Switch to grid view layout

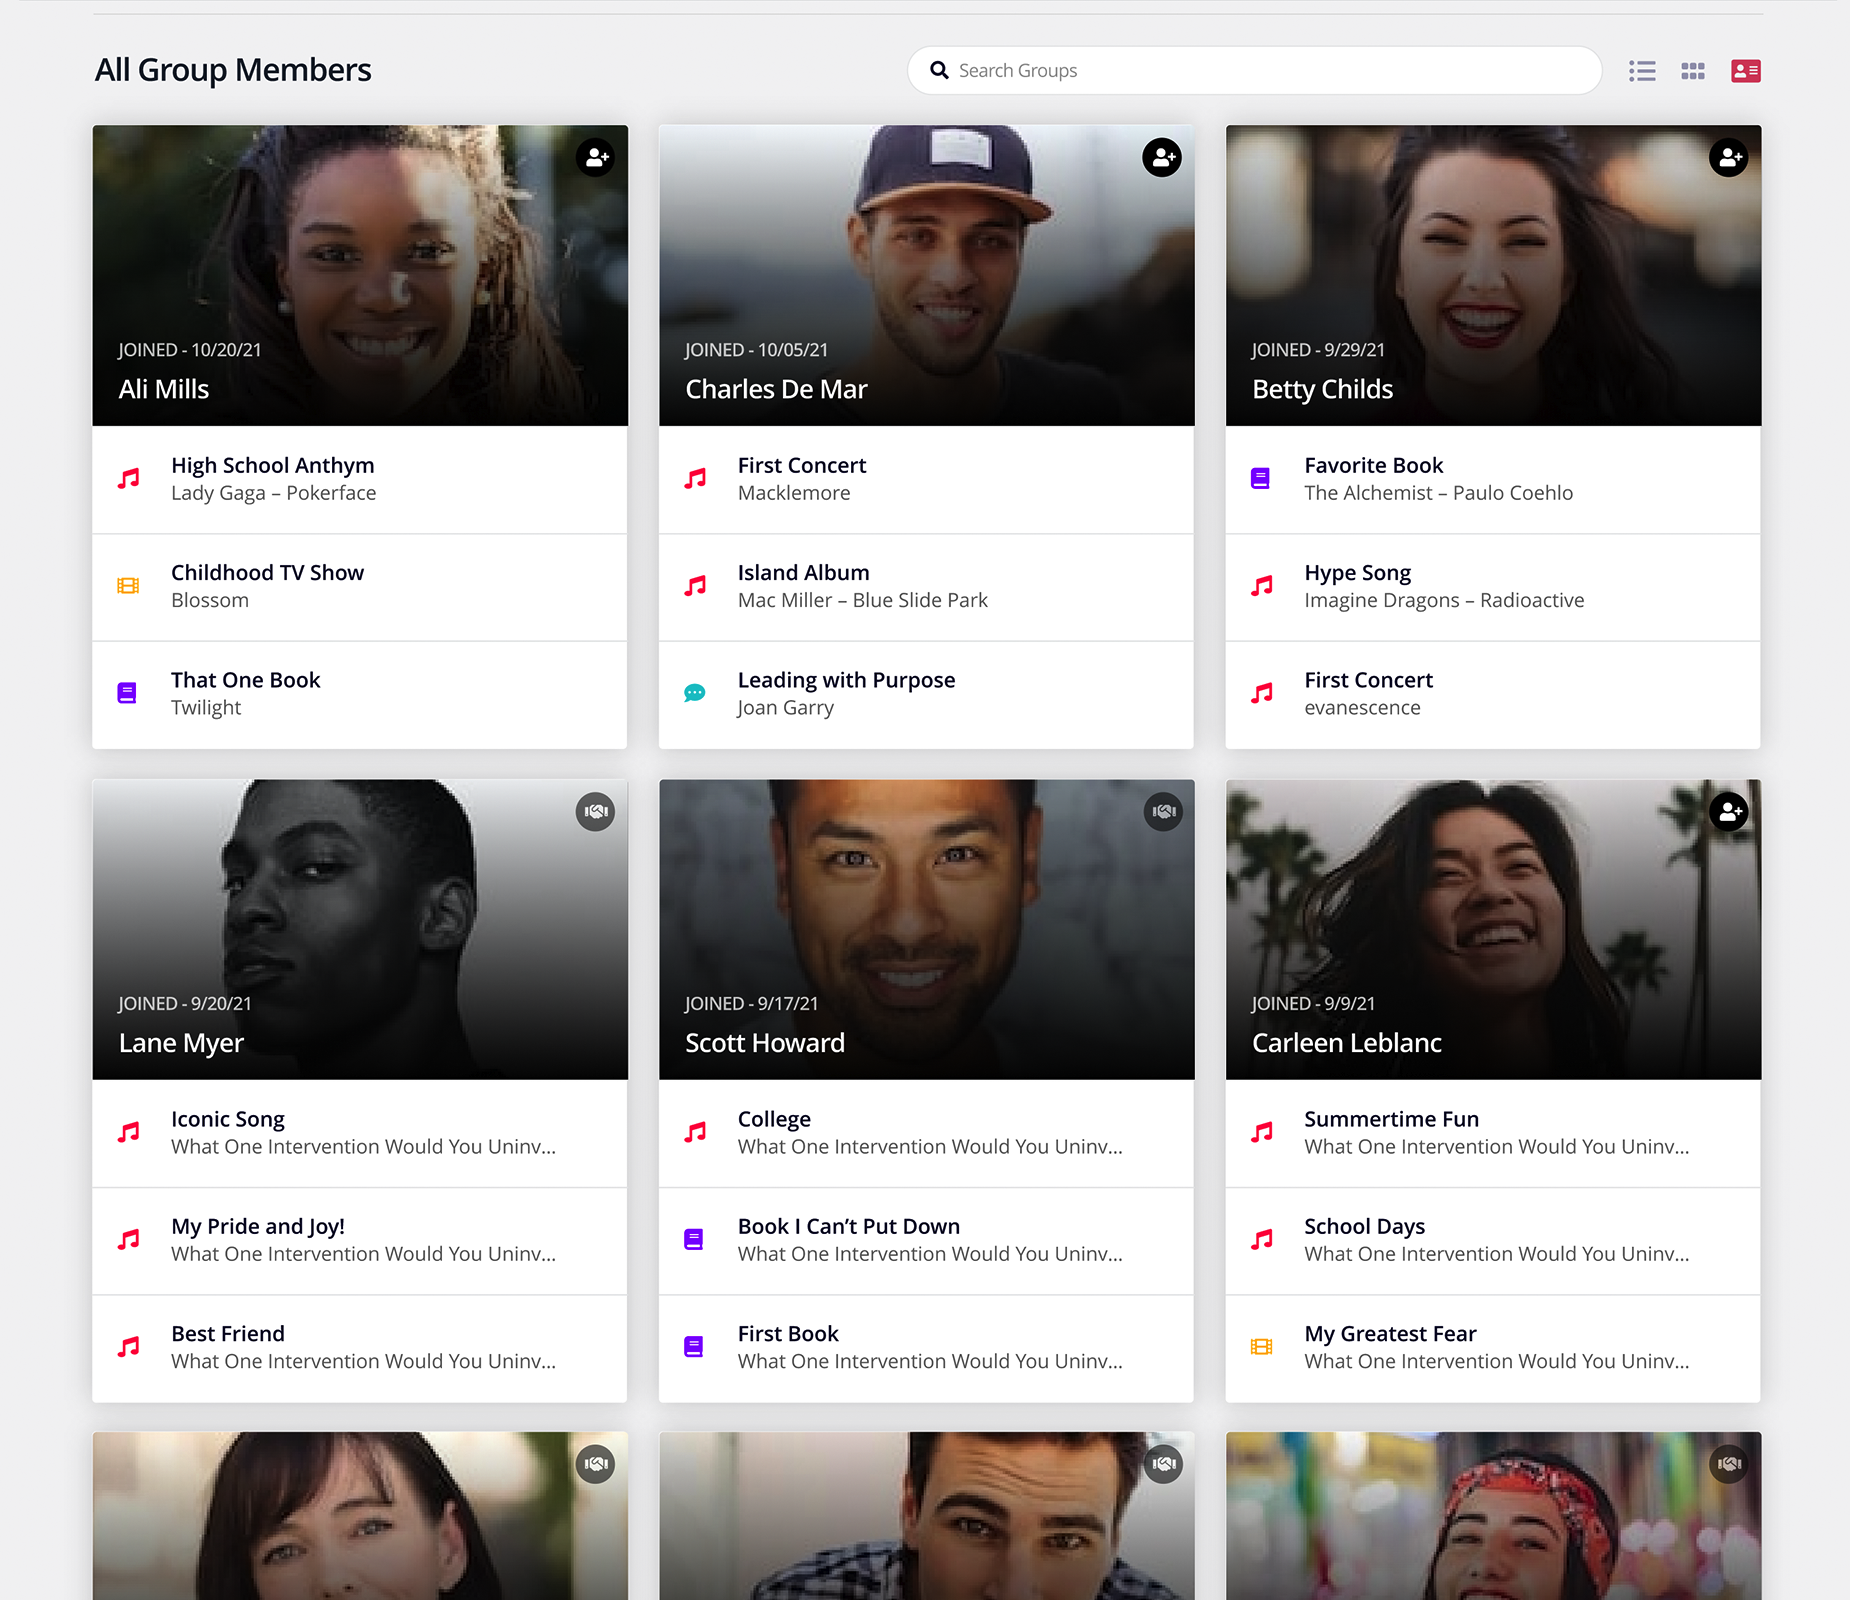coord(1693,71)
